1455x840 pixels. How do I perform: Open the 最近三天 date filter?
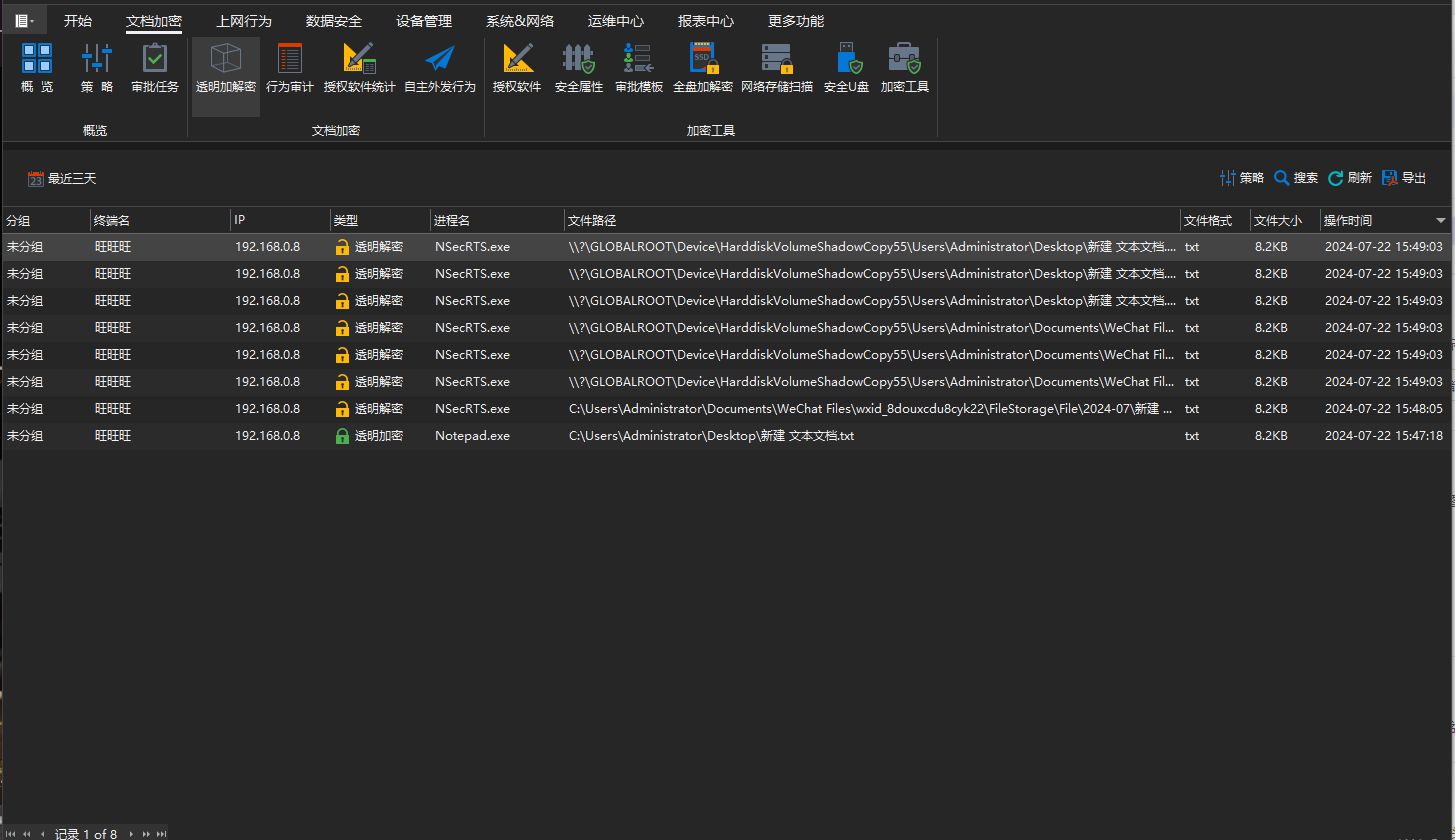[x=62, y=179]
